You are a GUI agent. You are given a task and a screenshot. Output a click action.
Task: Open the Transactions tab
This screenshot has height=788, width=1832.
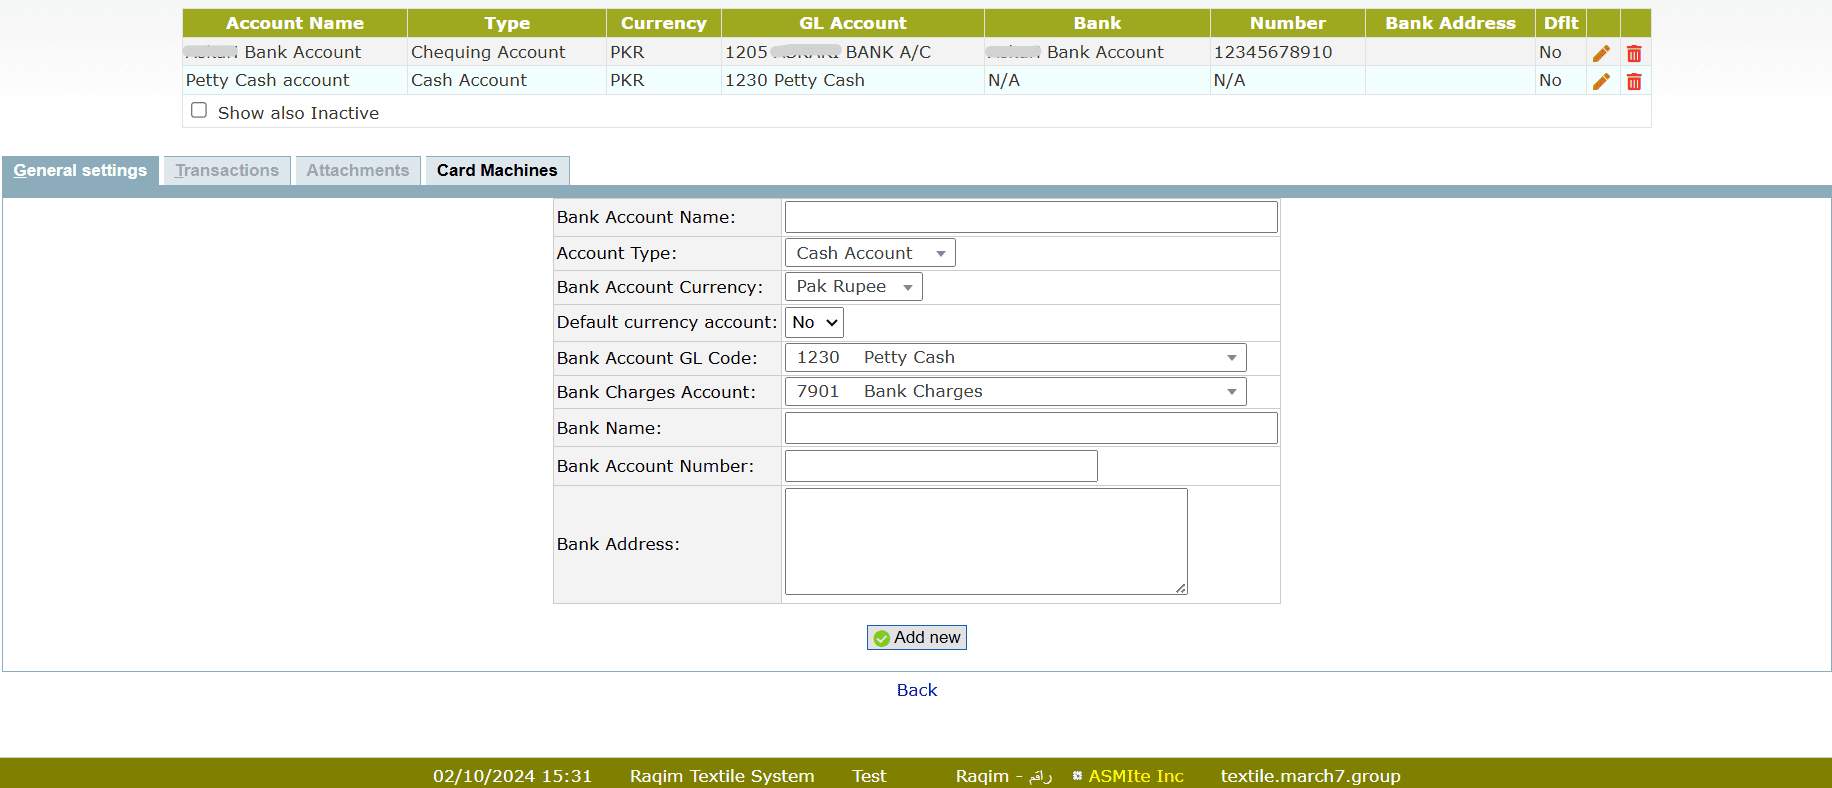click(x=227, y=171)
